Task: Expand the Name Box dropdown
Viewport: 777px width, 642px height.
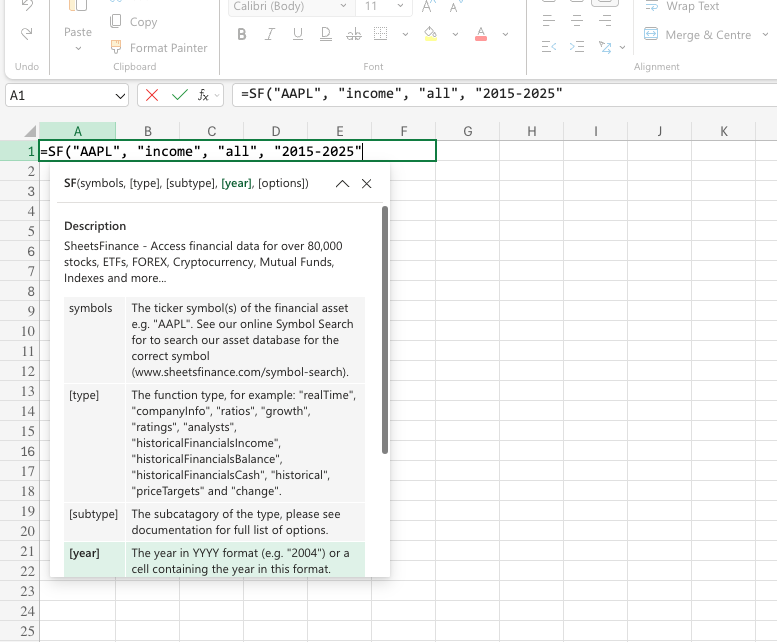Action: tap(120, 96)
